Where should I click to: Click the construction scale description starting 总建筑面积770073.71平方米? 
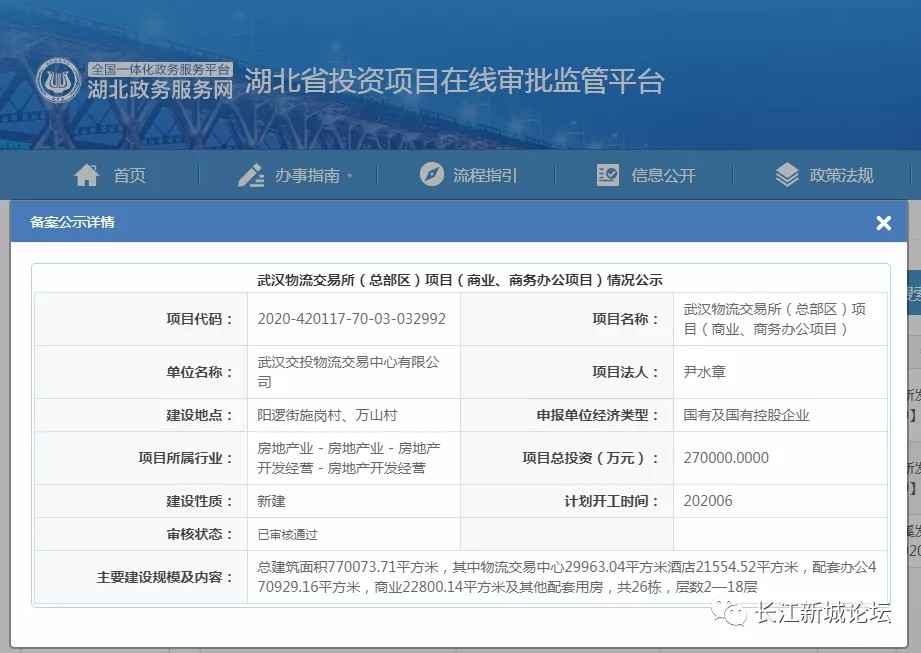click(567, 577)
